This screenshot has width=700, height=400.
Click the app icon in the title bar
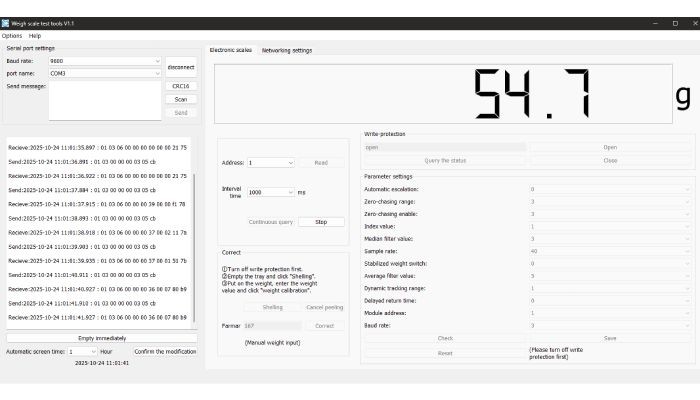(5, 23)
